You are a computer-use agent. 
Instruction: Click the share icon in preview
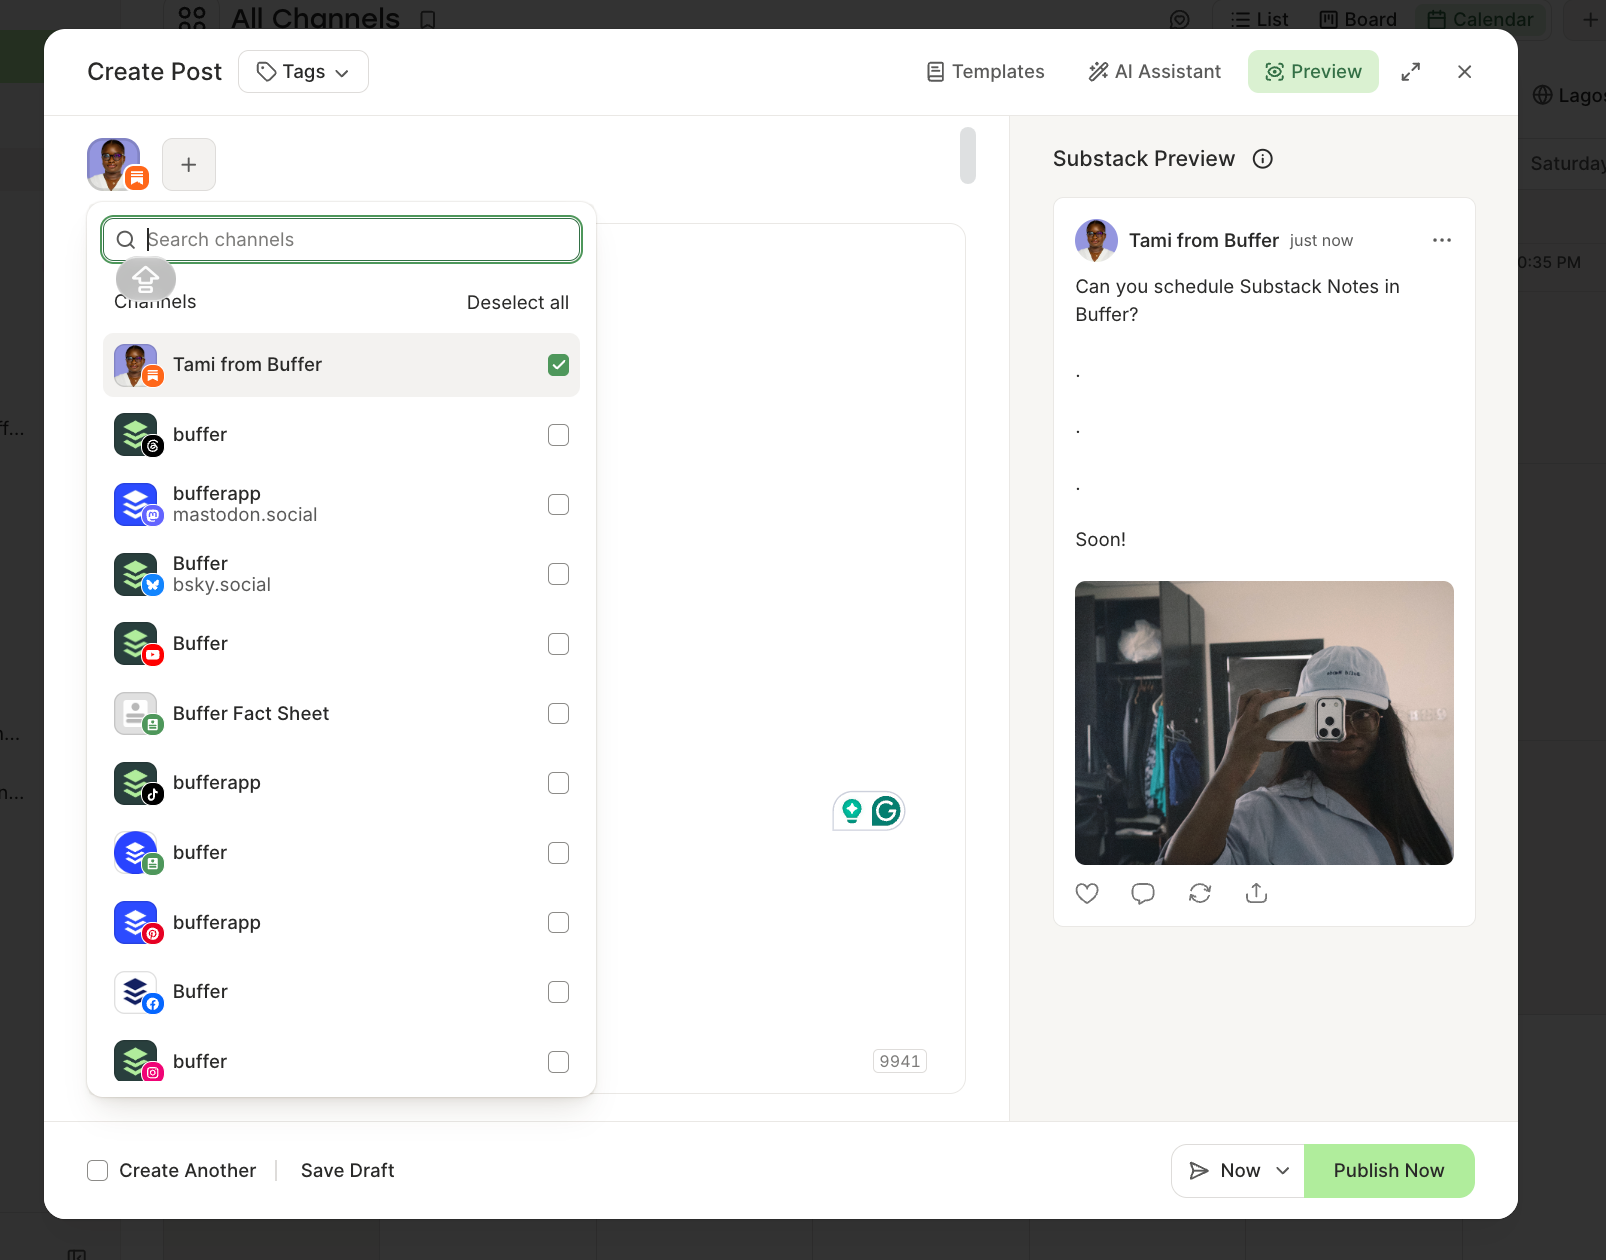tap(1257, 893)
